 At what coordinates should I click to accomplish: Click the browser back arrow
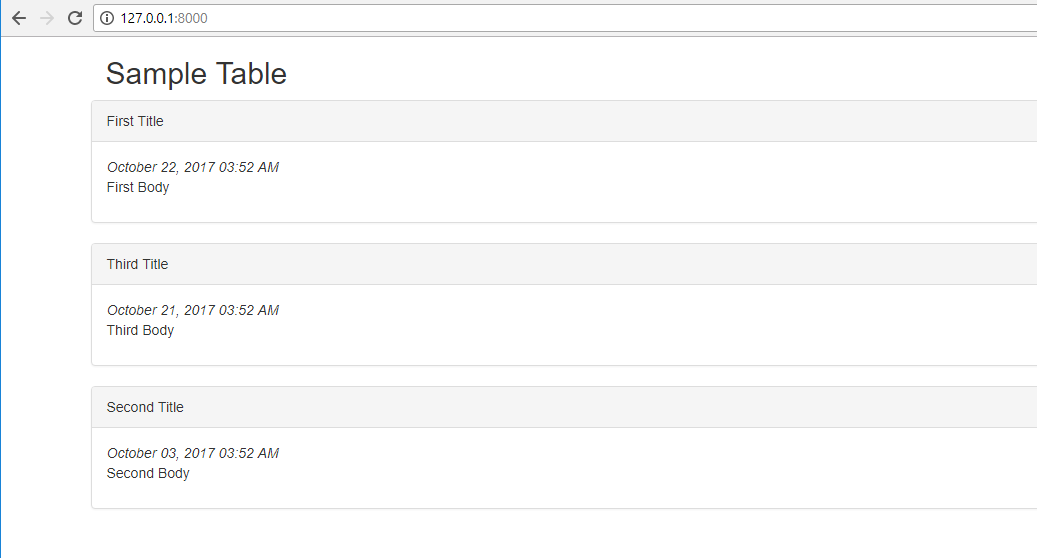coord(19,18)
